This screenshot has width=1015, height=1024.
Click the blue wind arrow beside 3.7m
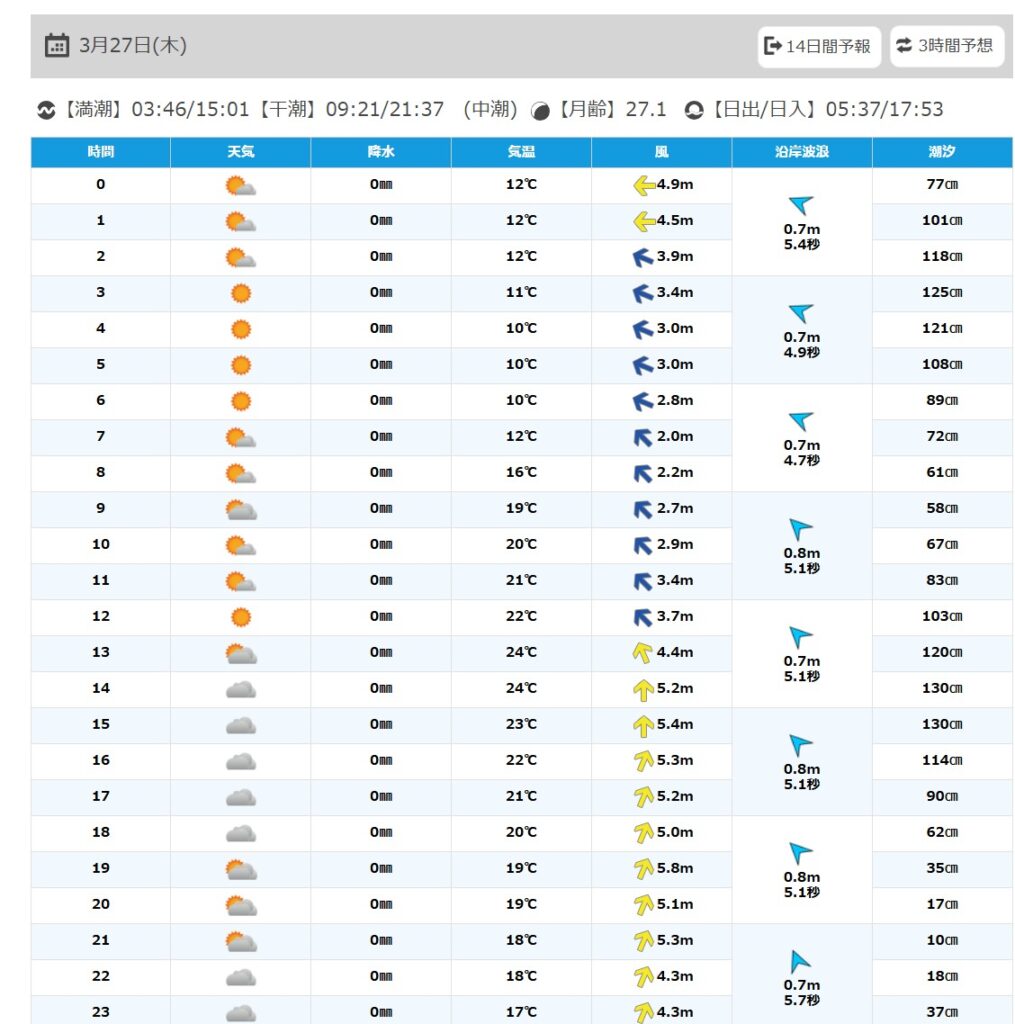point(643,617)
